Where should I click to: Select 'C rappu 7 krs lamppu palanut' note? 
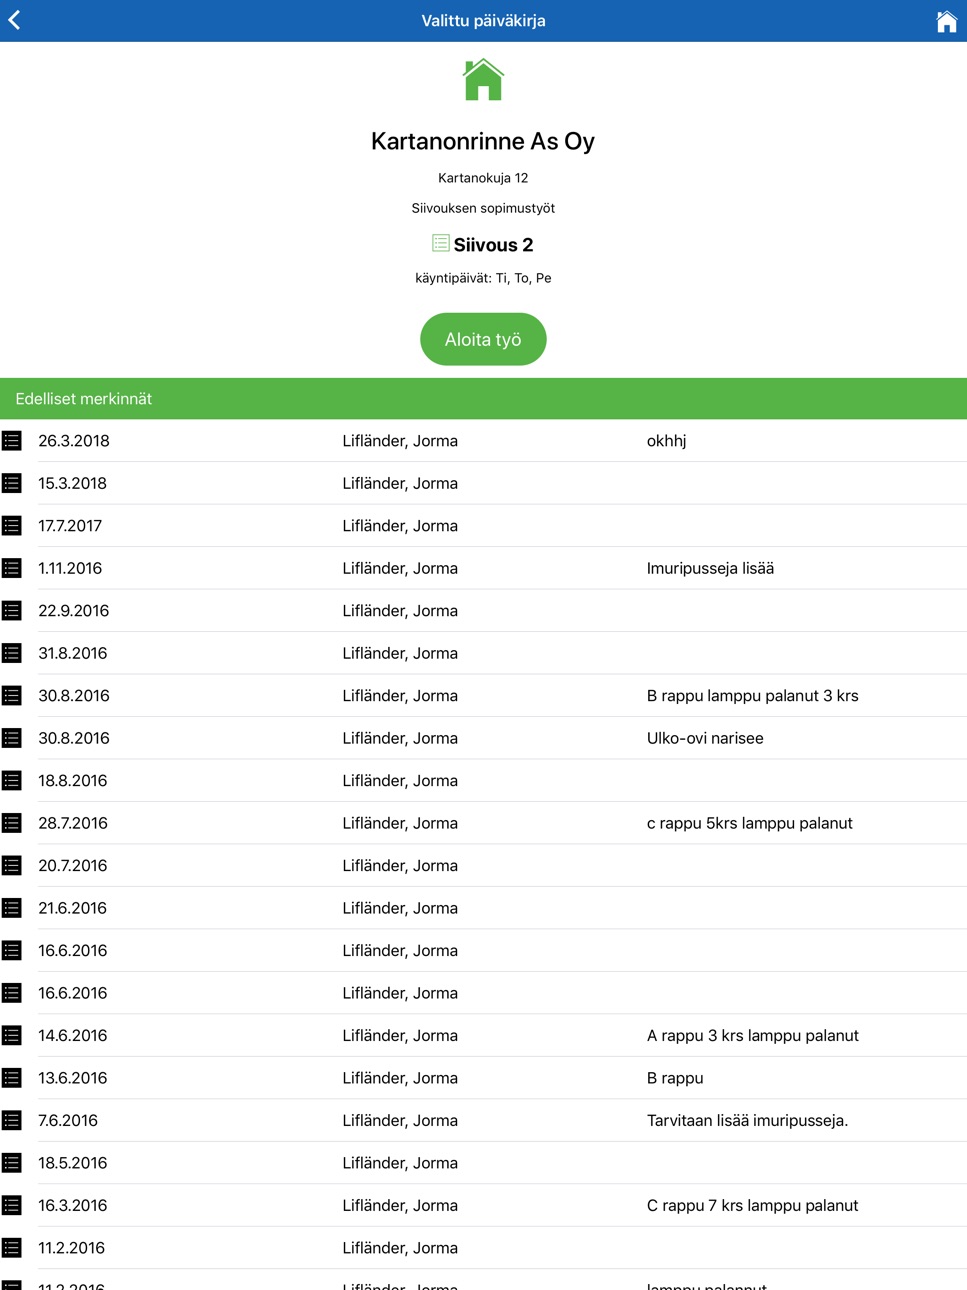753,1206
